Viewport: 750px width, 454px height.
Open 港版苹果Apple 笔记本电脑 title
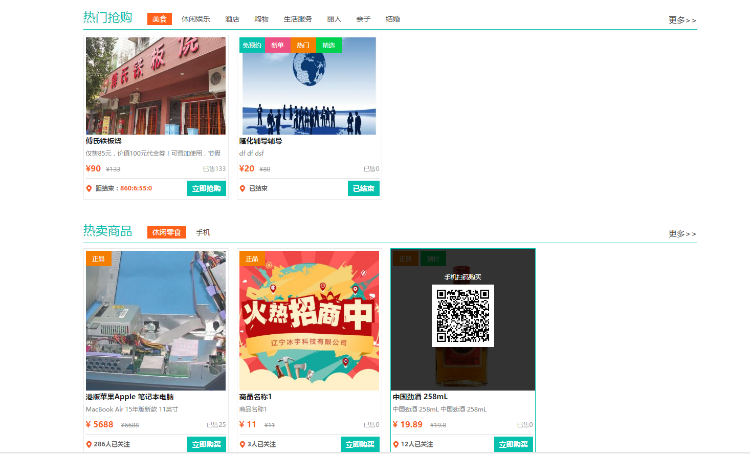click(x=130, y=397)
